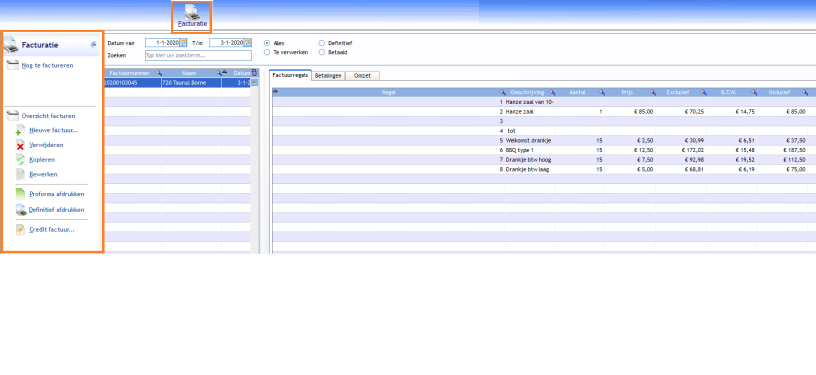Click the € 2,50 price cell
This screenshot has height=375, width=816.
644,140
